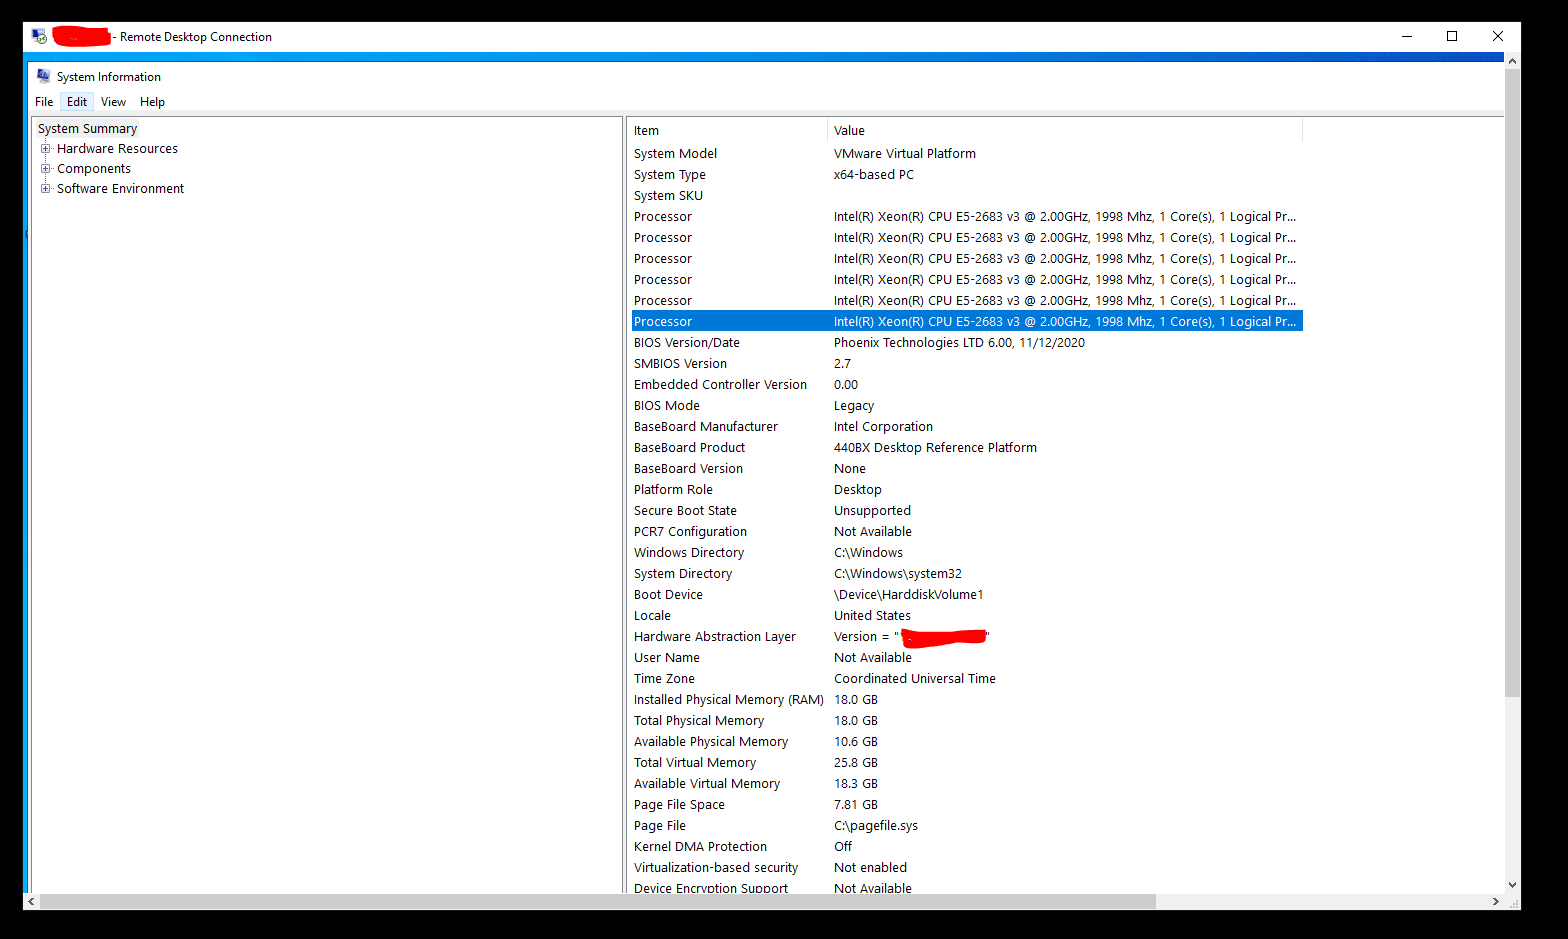Select the System Directory row
The image size is (1568, 939).
967,574
